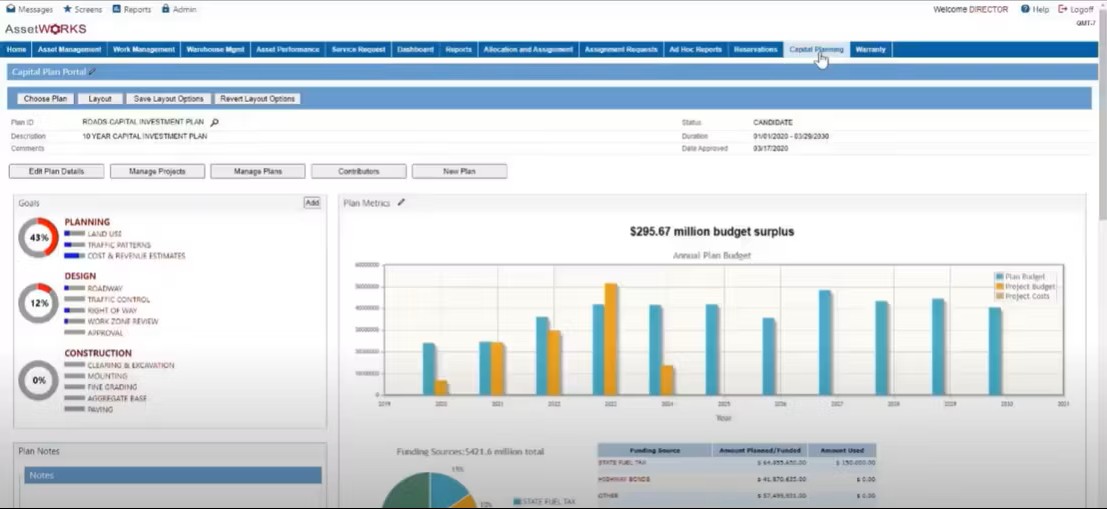Click Plan Budget legend swatch

1000,277
